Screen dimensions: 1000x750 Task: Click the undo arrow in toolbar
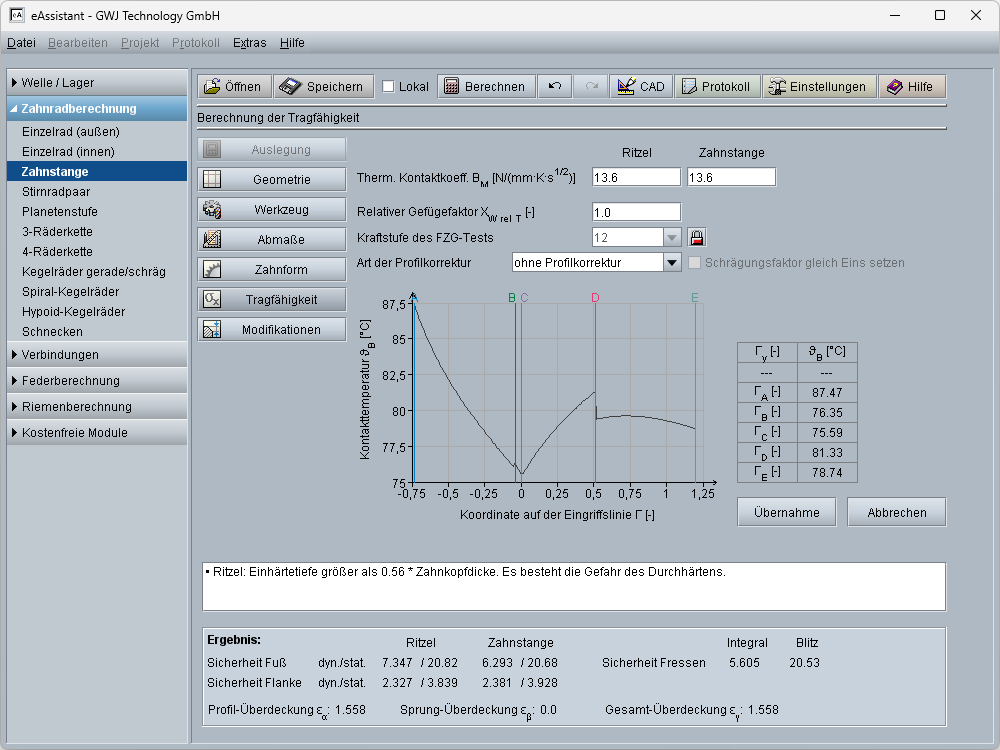554,87
